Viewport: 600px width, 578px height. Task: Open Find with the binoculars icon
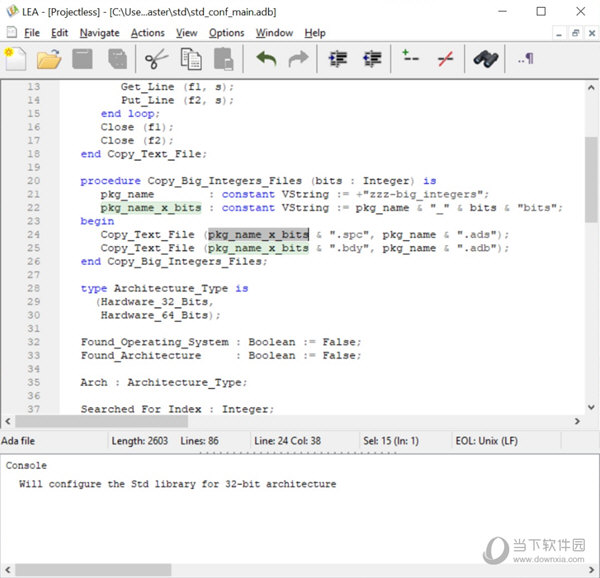point(486,59)
